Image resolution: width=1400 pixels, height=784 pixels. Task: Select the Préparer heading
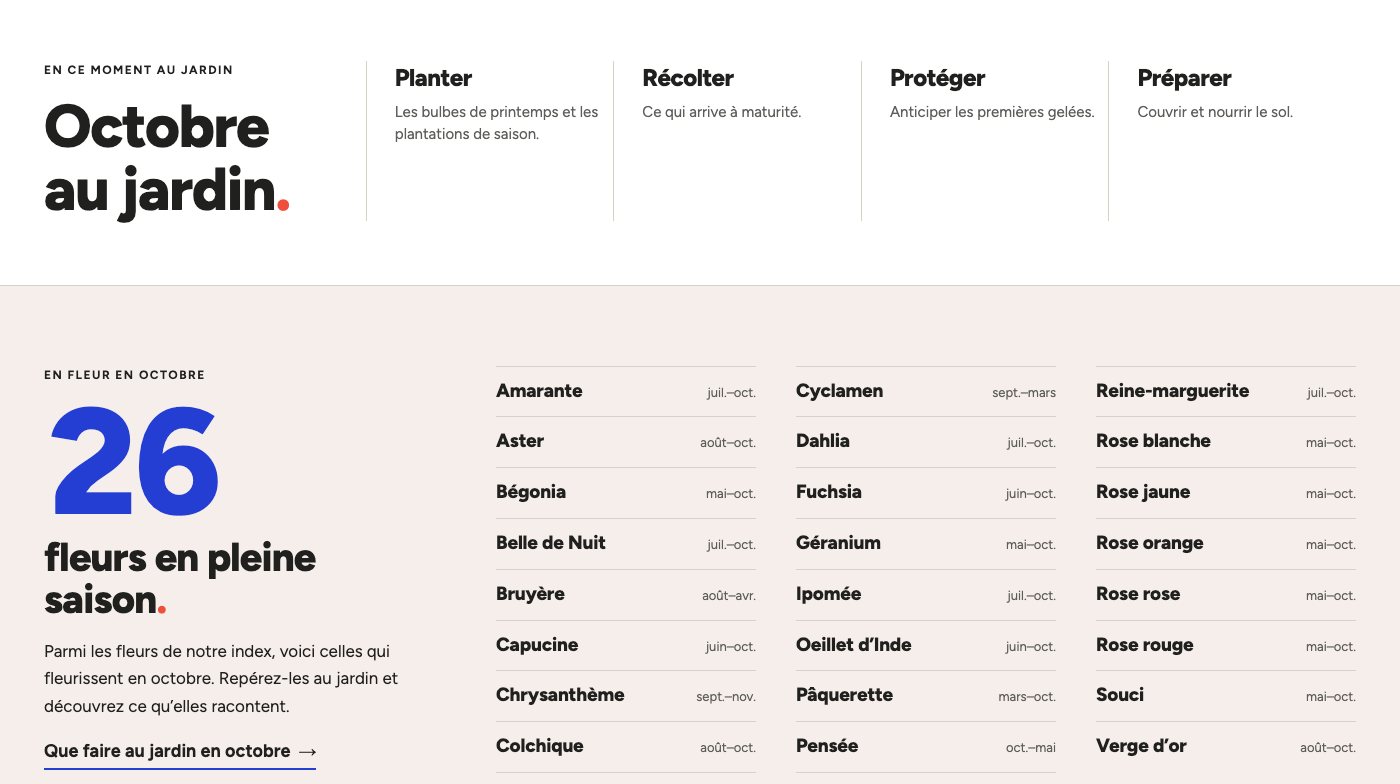(x=1184, y=78)
